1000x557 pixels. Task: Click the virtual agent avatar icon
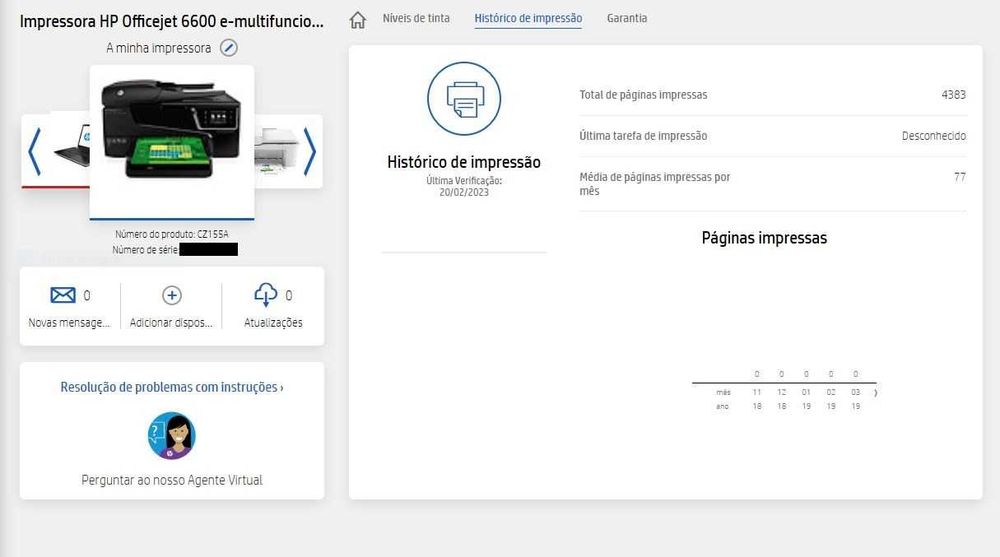pyautogui.click(x=172, y=436)
